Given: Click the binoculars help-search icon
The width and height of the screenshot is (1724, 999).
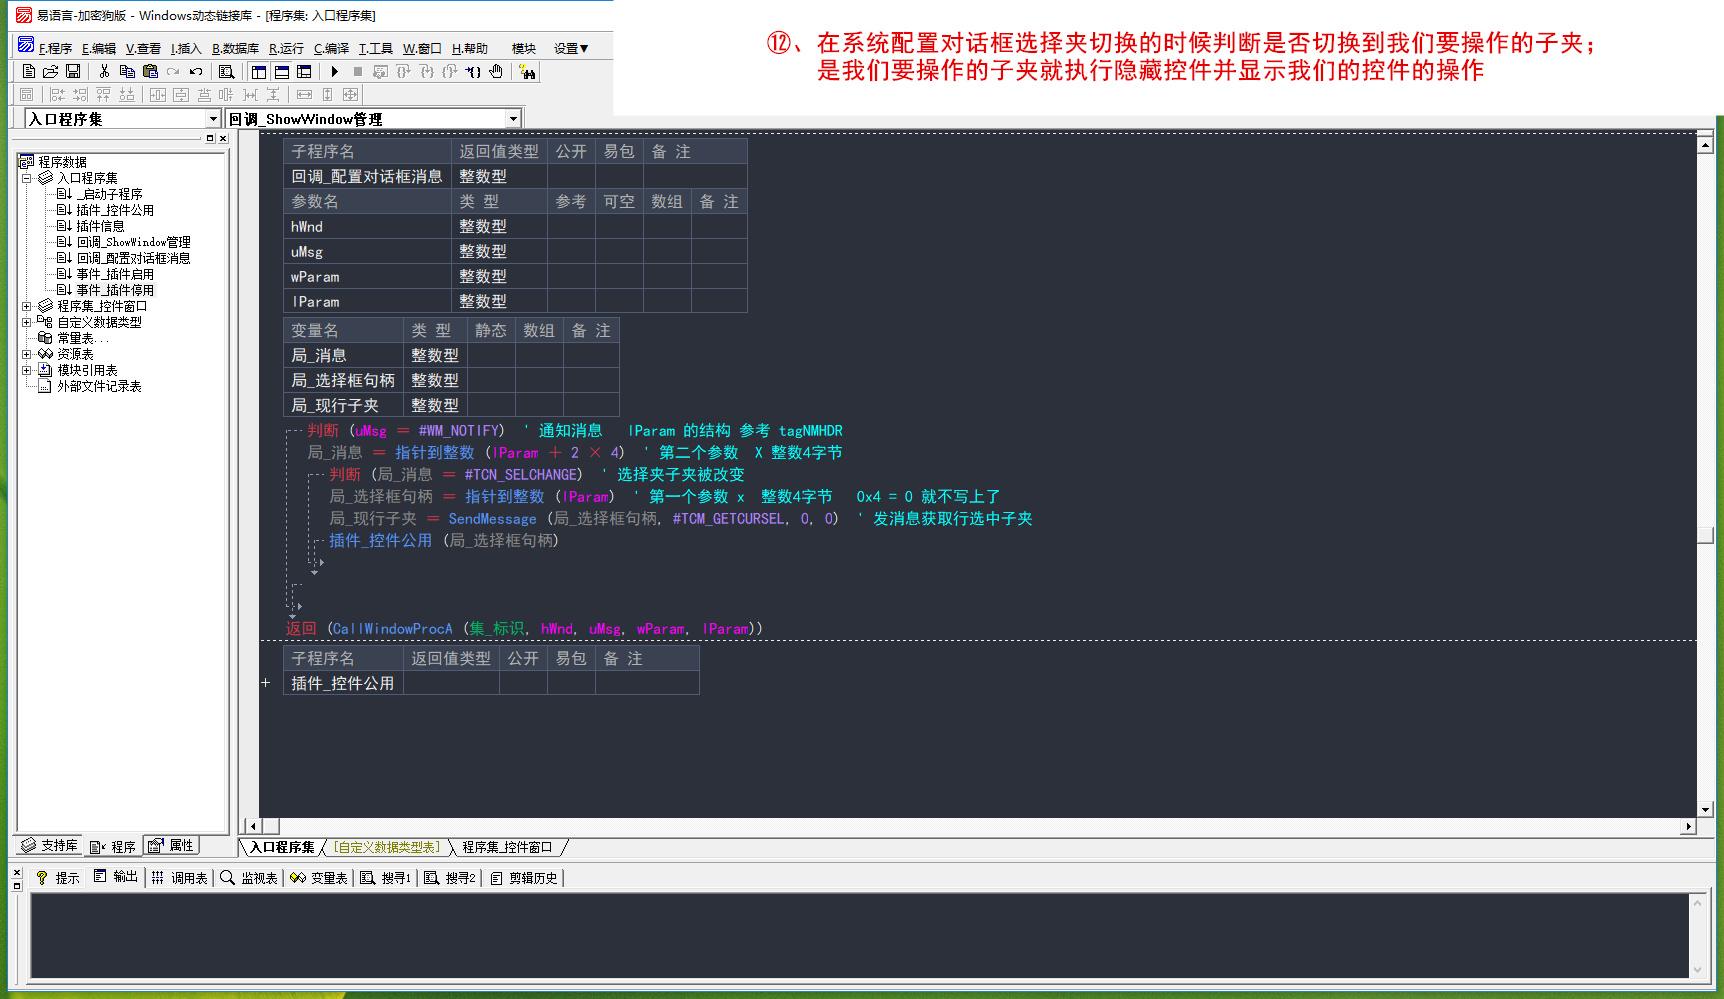Looking at the screenshot, I should (x=527, y=72).
